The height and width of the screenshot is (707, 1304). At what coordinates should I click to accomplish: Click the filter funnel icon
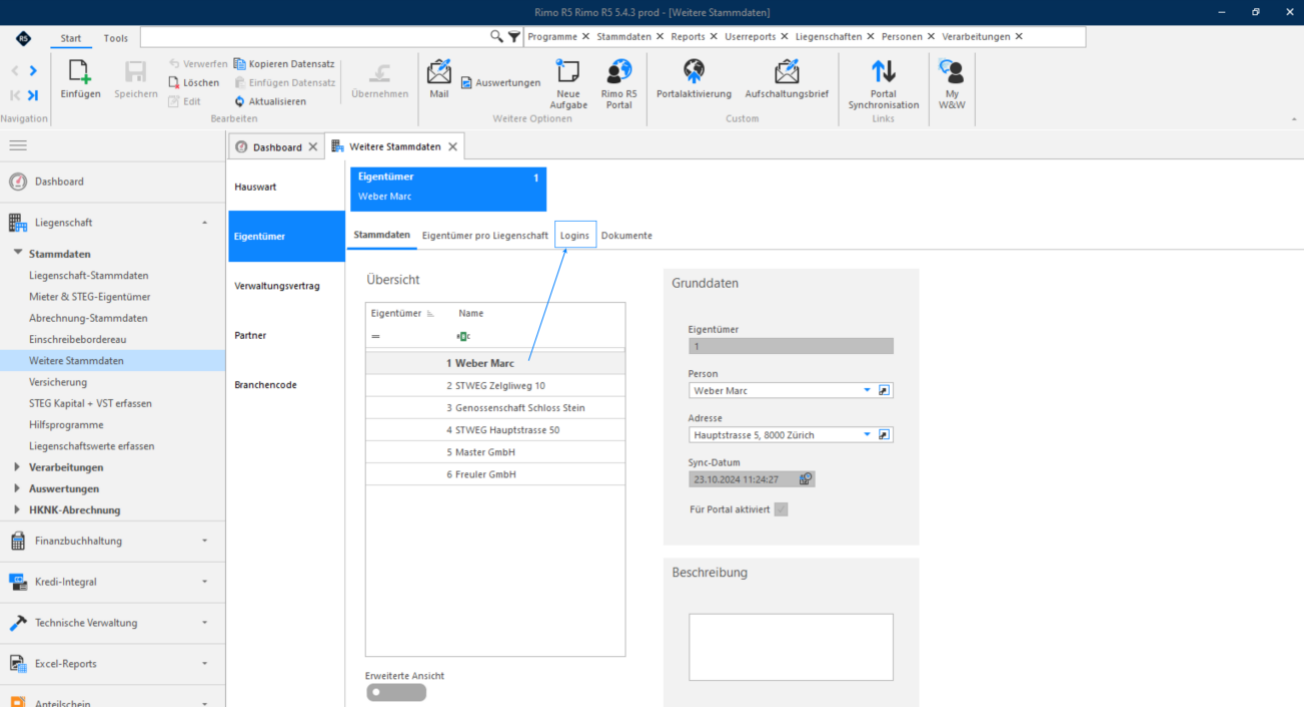click(x=514, y=37)
